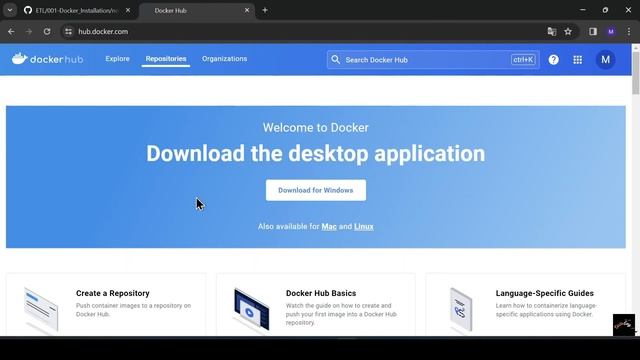Click the Docker Hub whale logo
640x360 pixels.
(47, 59)
